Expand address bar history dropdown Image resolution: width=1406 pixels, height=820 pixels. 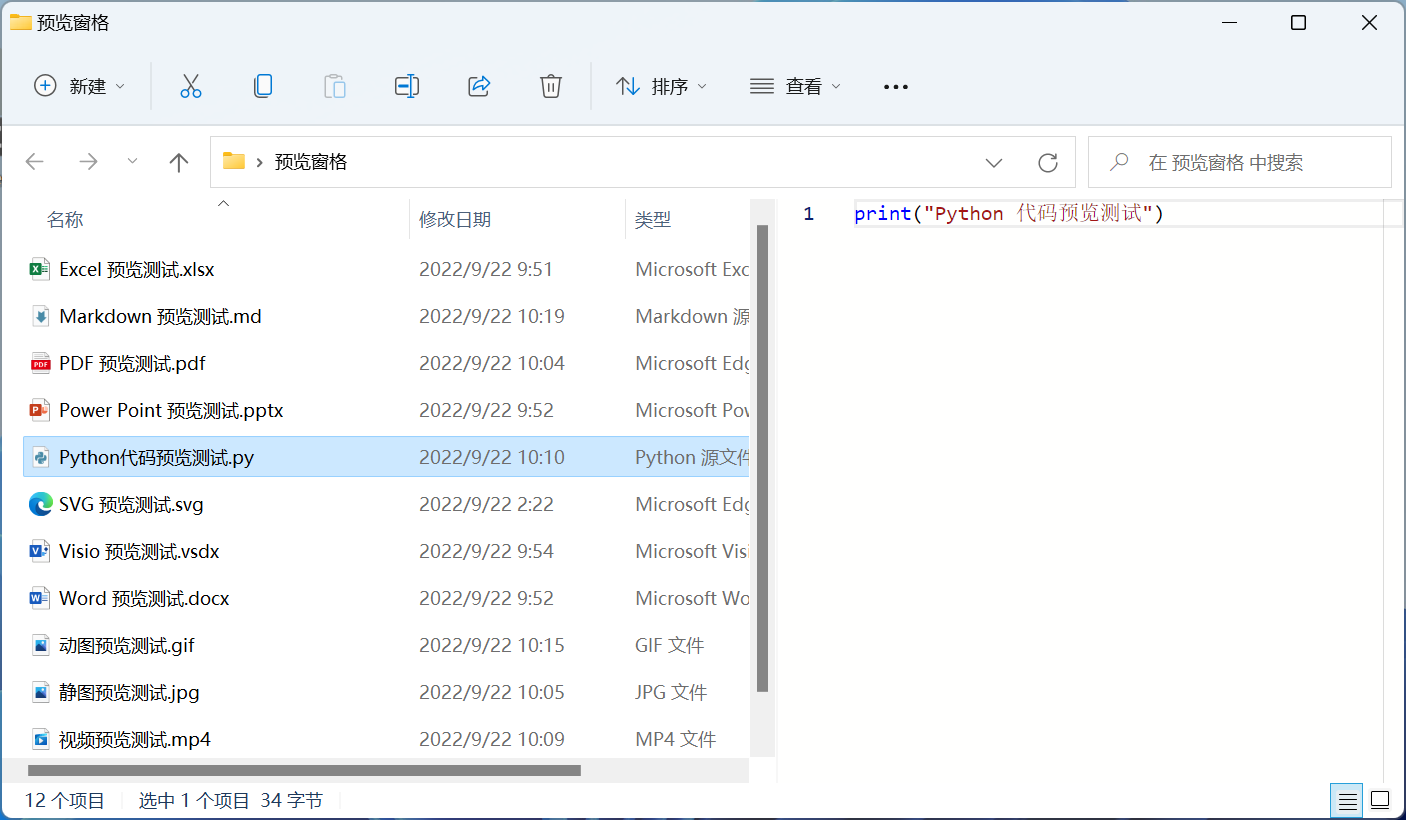point(994,162)
